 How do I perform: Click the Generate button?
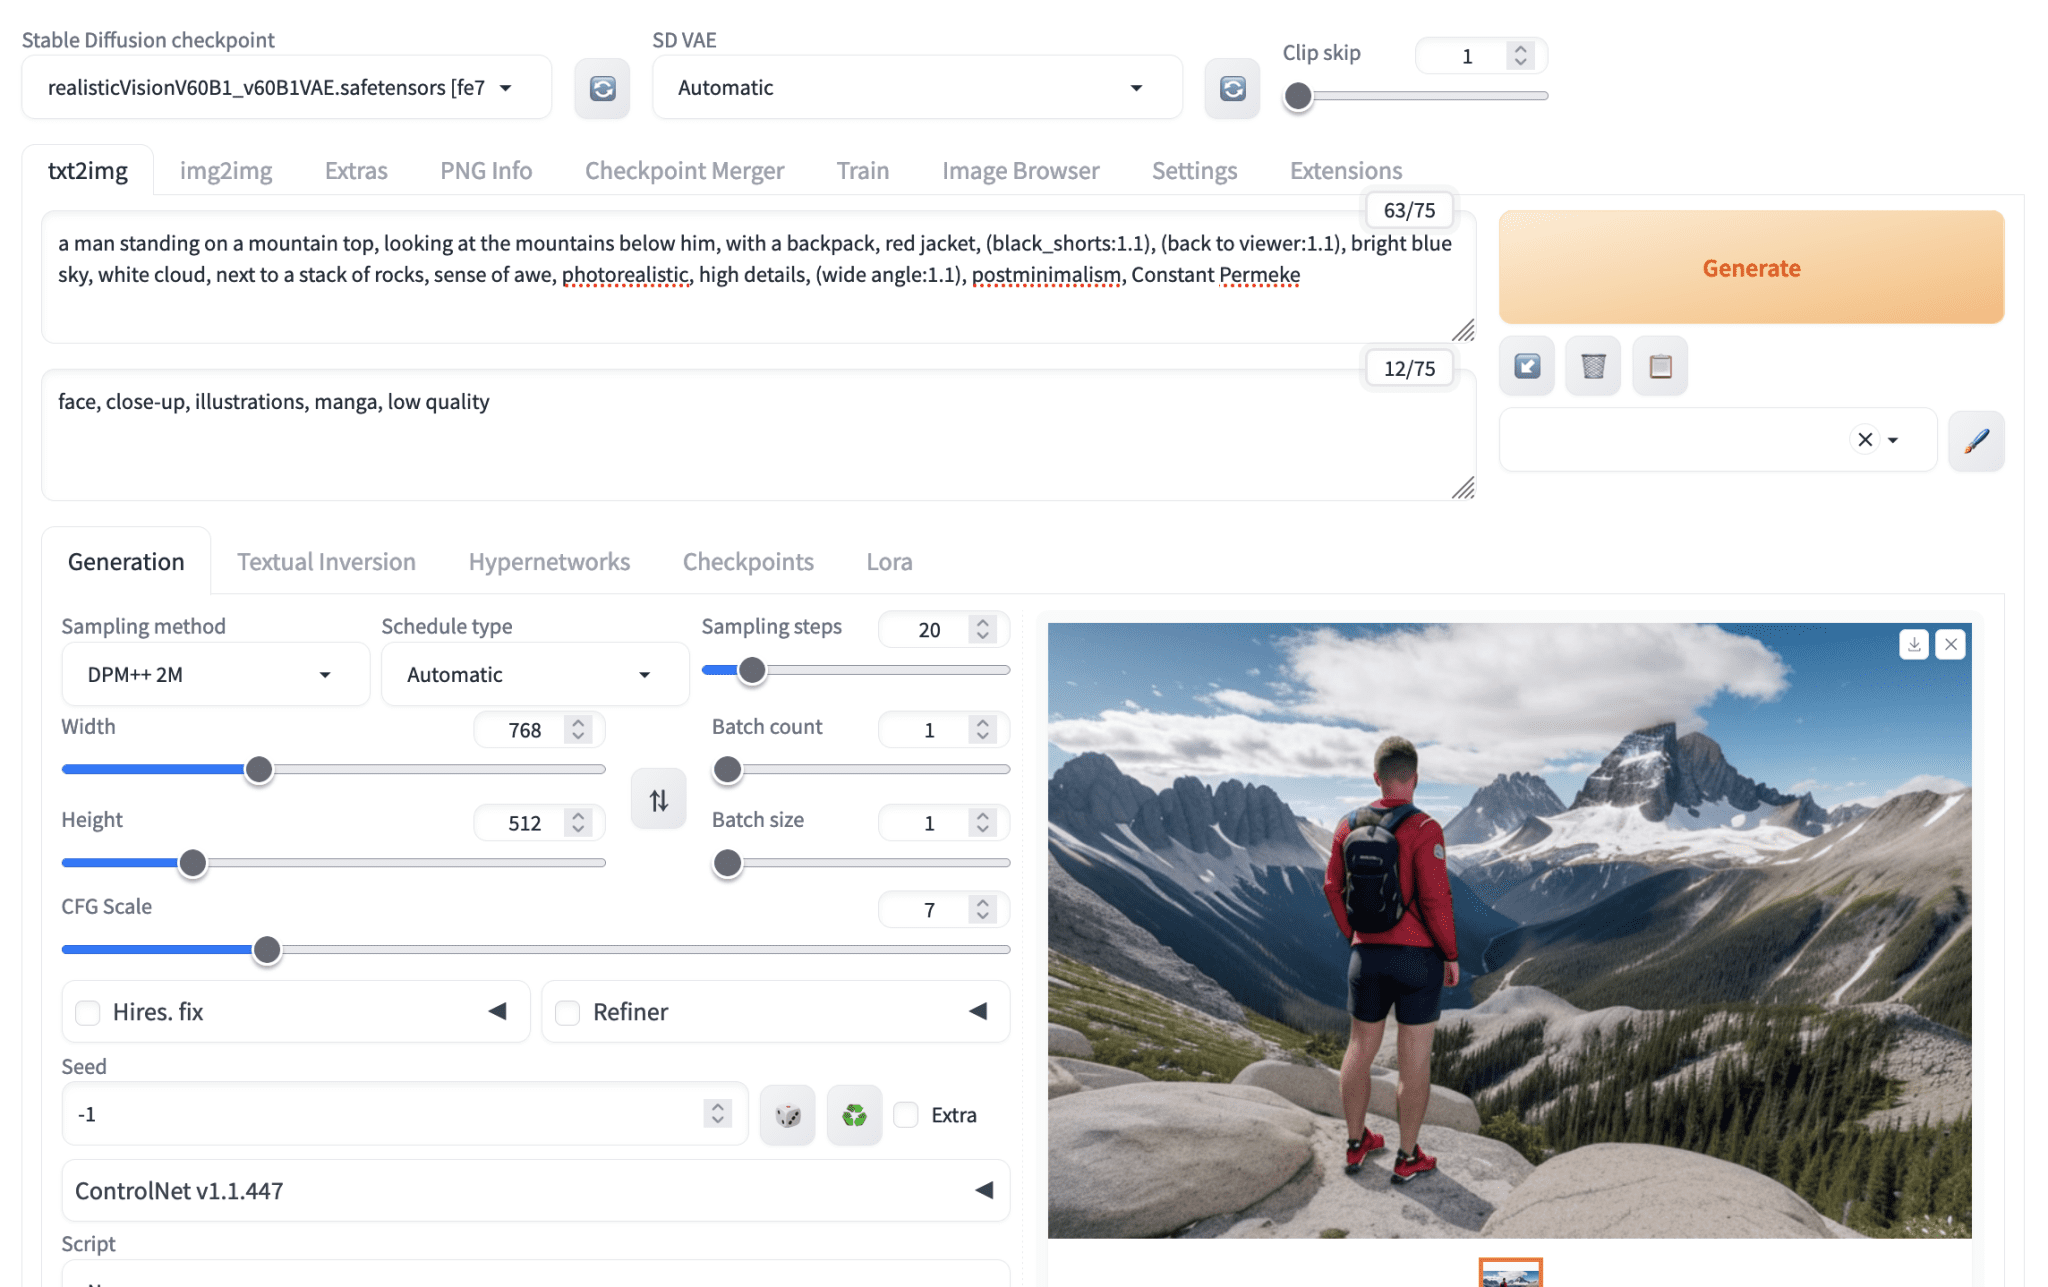point(1751,268)
